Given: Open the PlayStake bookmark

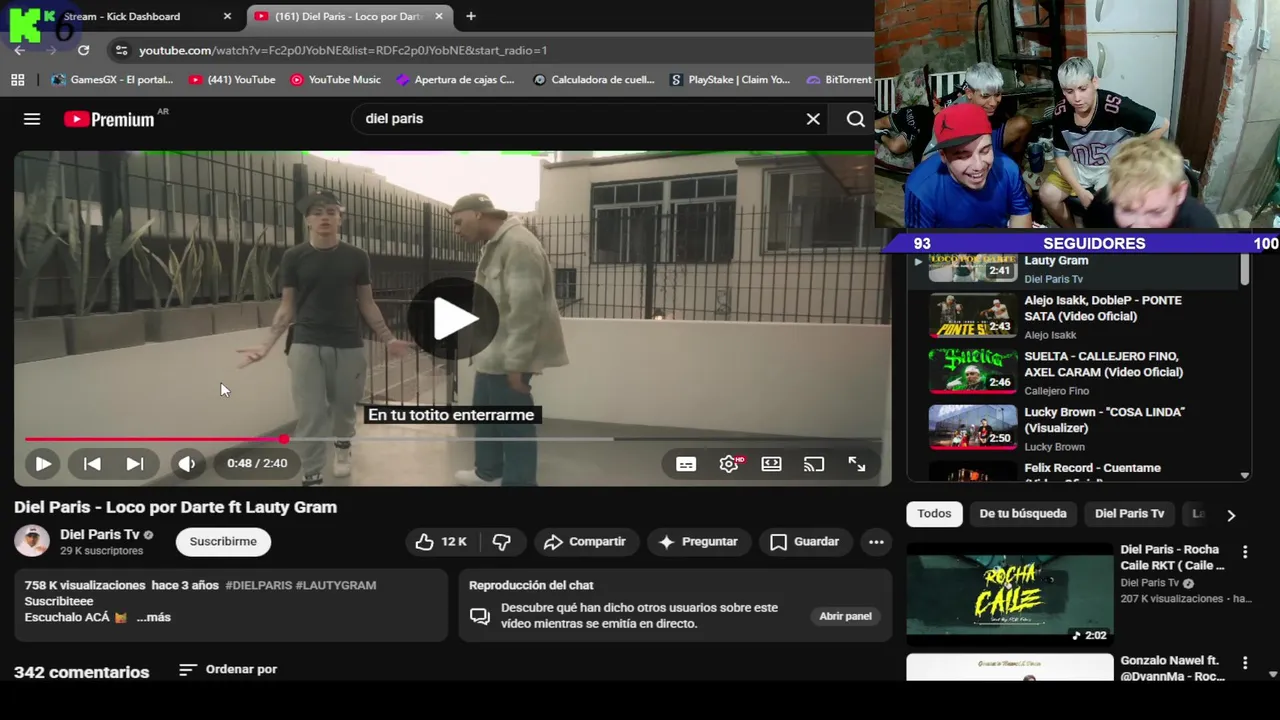Looking at the screenshot, I should coord(730,80).
